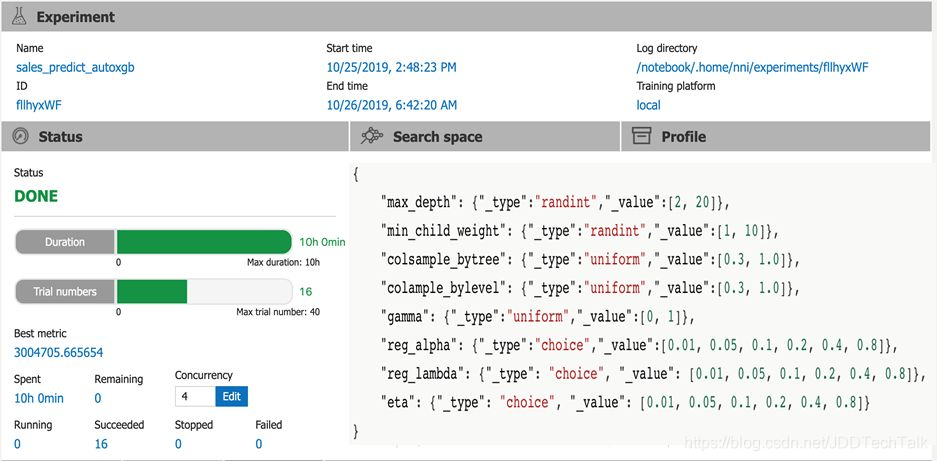The height and width of the screenshot is (461, 937).
Task: Select experiment name sales_predict_autoxgb
Action: [75, 68]
